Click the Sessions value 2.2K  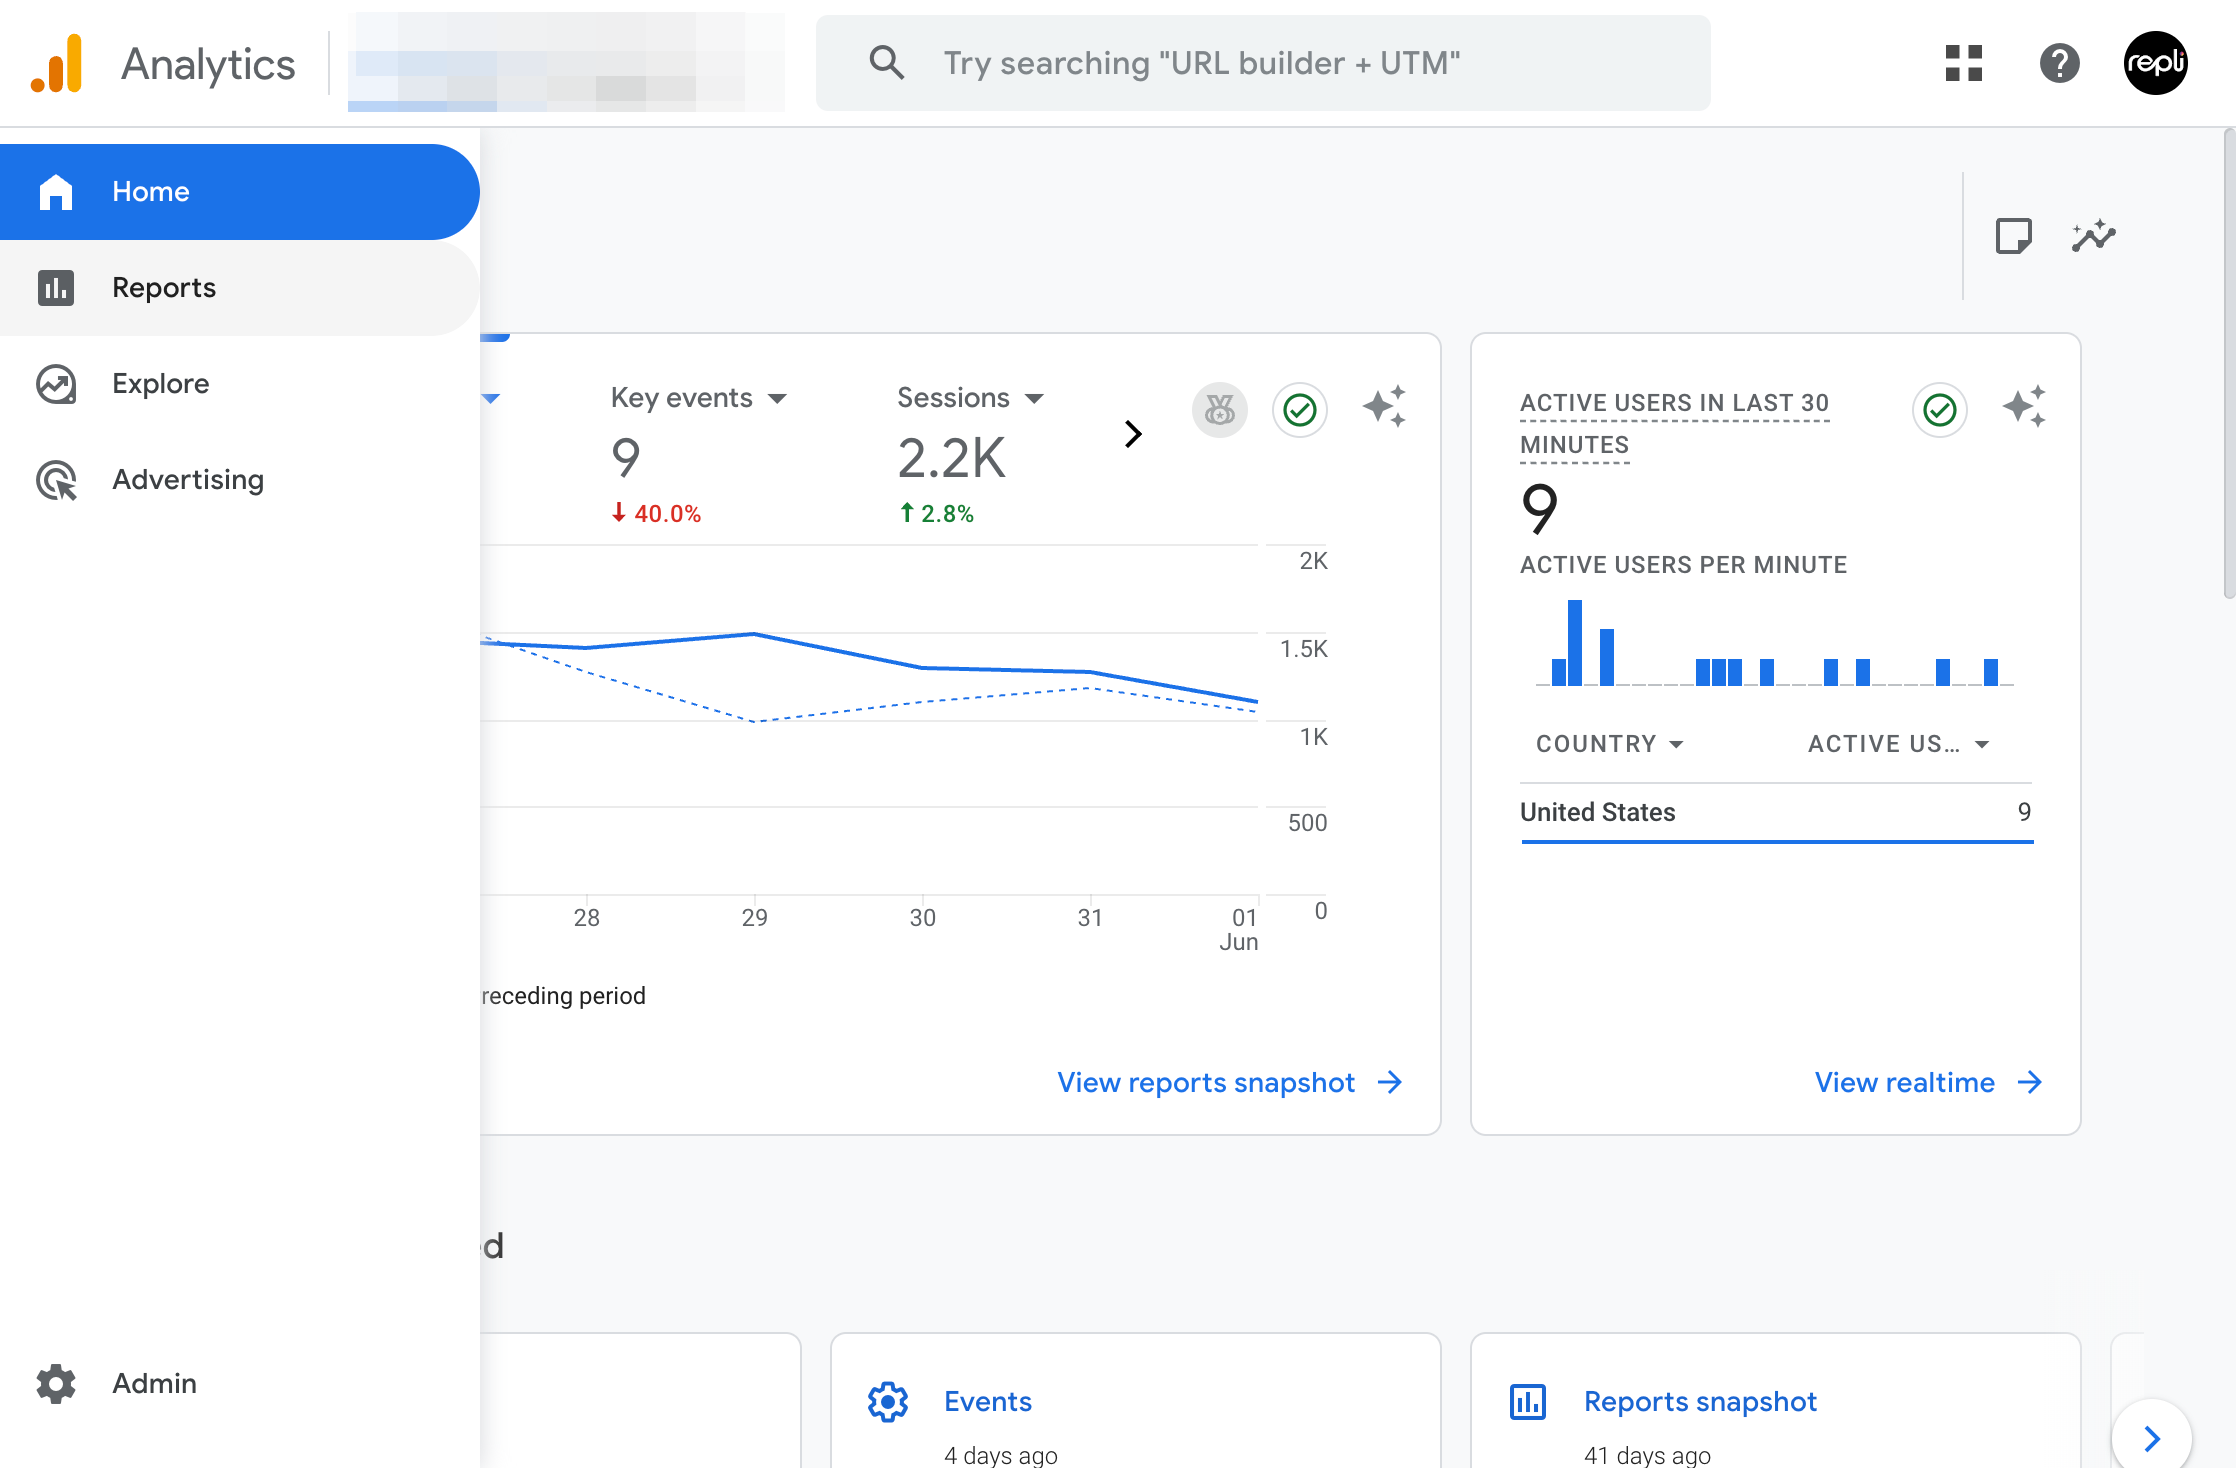(x=952, y=458)
